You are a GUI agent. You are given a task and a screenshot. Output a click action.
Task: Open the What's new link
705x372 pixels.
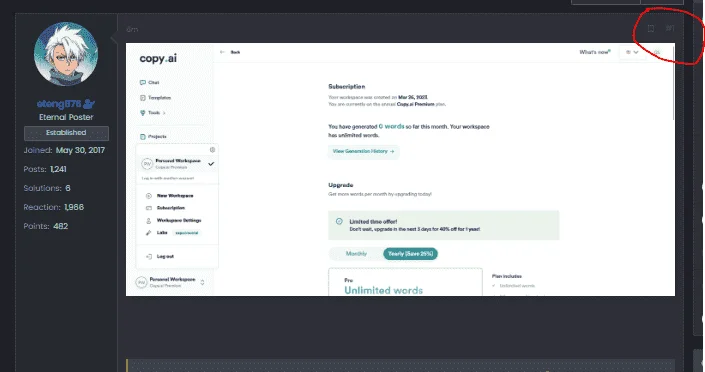pyautogui.click(x=595, y=52)
